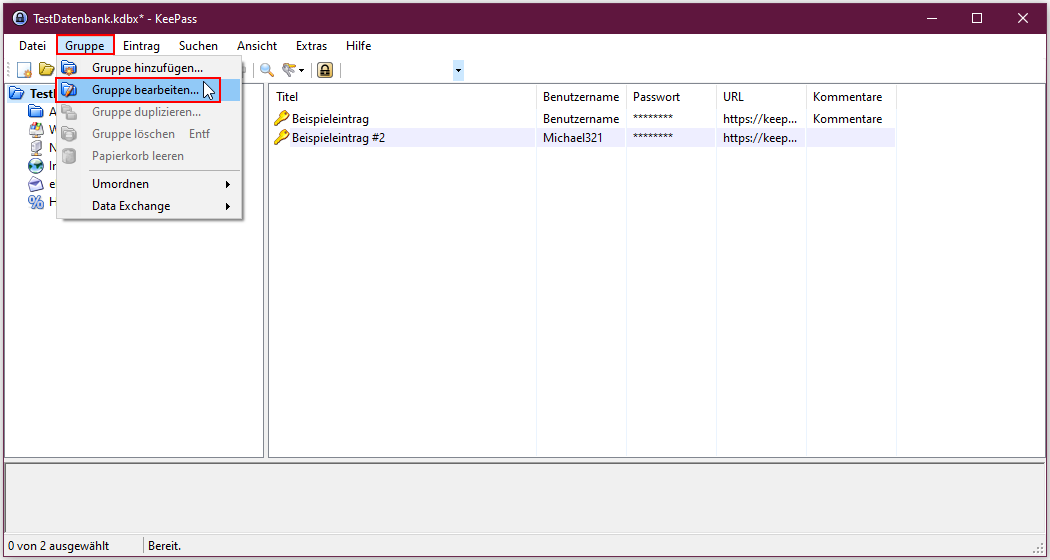Open the Ansicht menu

point(257,46)
